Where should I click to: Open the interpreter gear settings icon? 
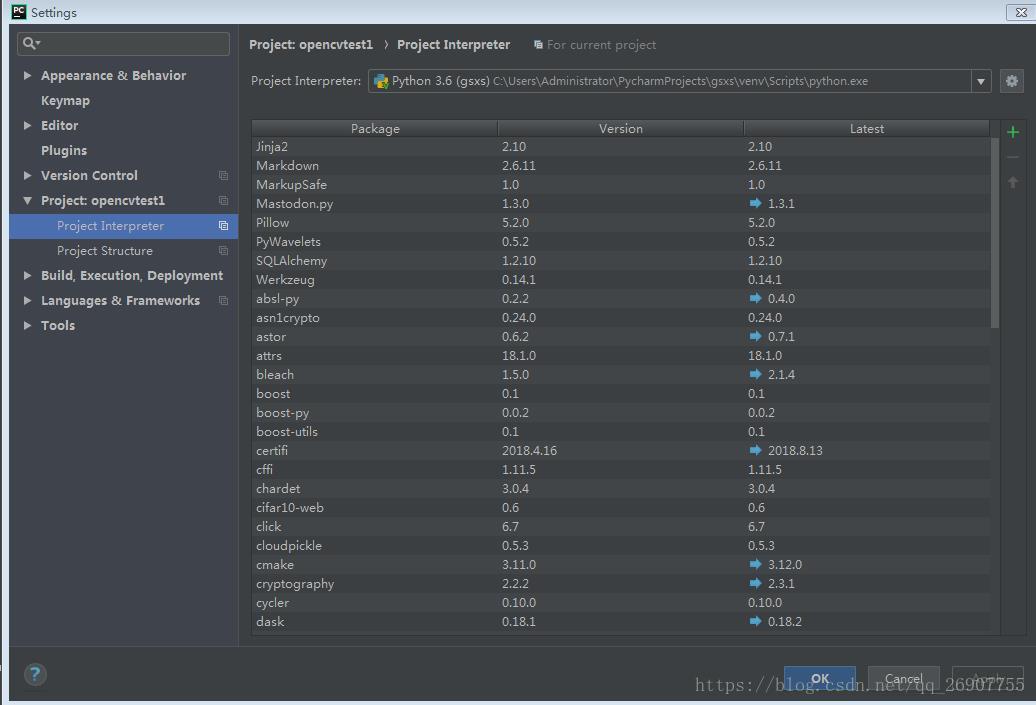coord(1012,81)
